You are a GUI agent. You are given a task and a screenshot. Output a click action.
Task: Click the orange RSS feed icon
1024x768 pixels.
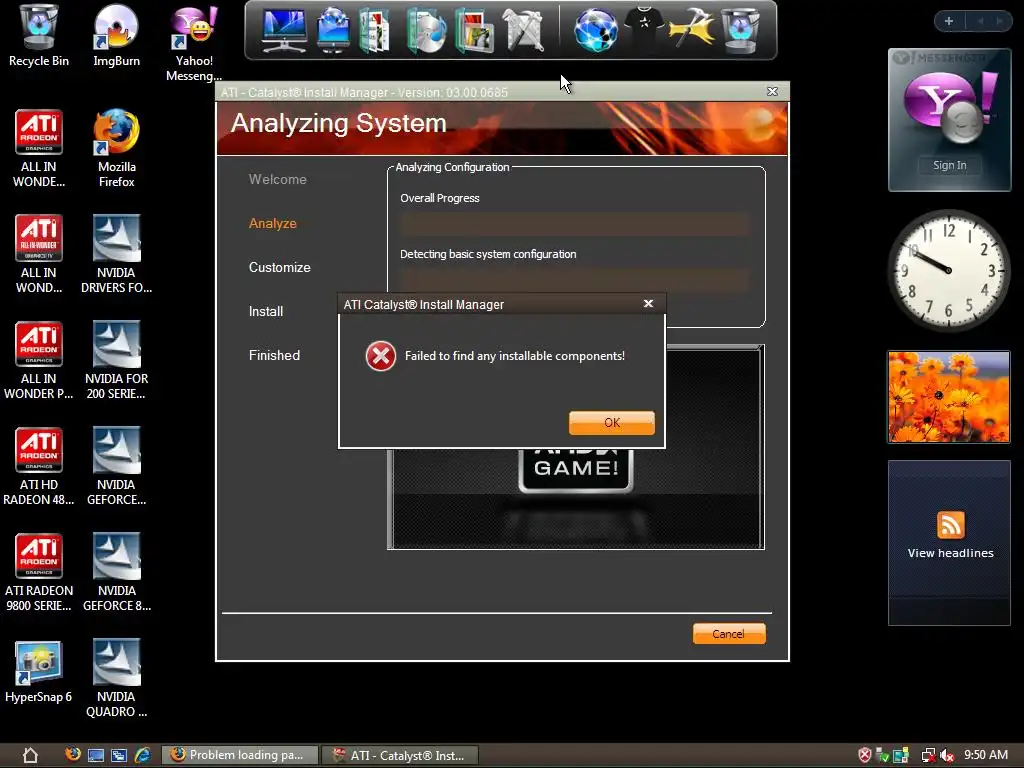point(950,525)
